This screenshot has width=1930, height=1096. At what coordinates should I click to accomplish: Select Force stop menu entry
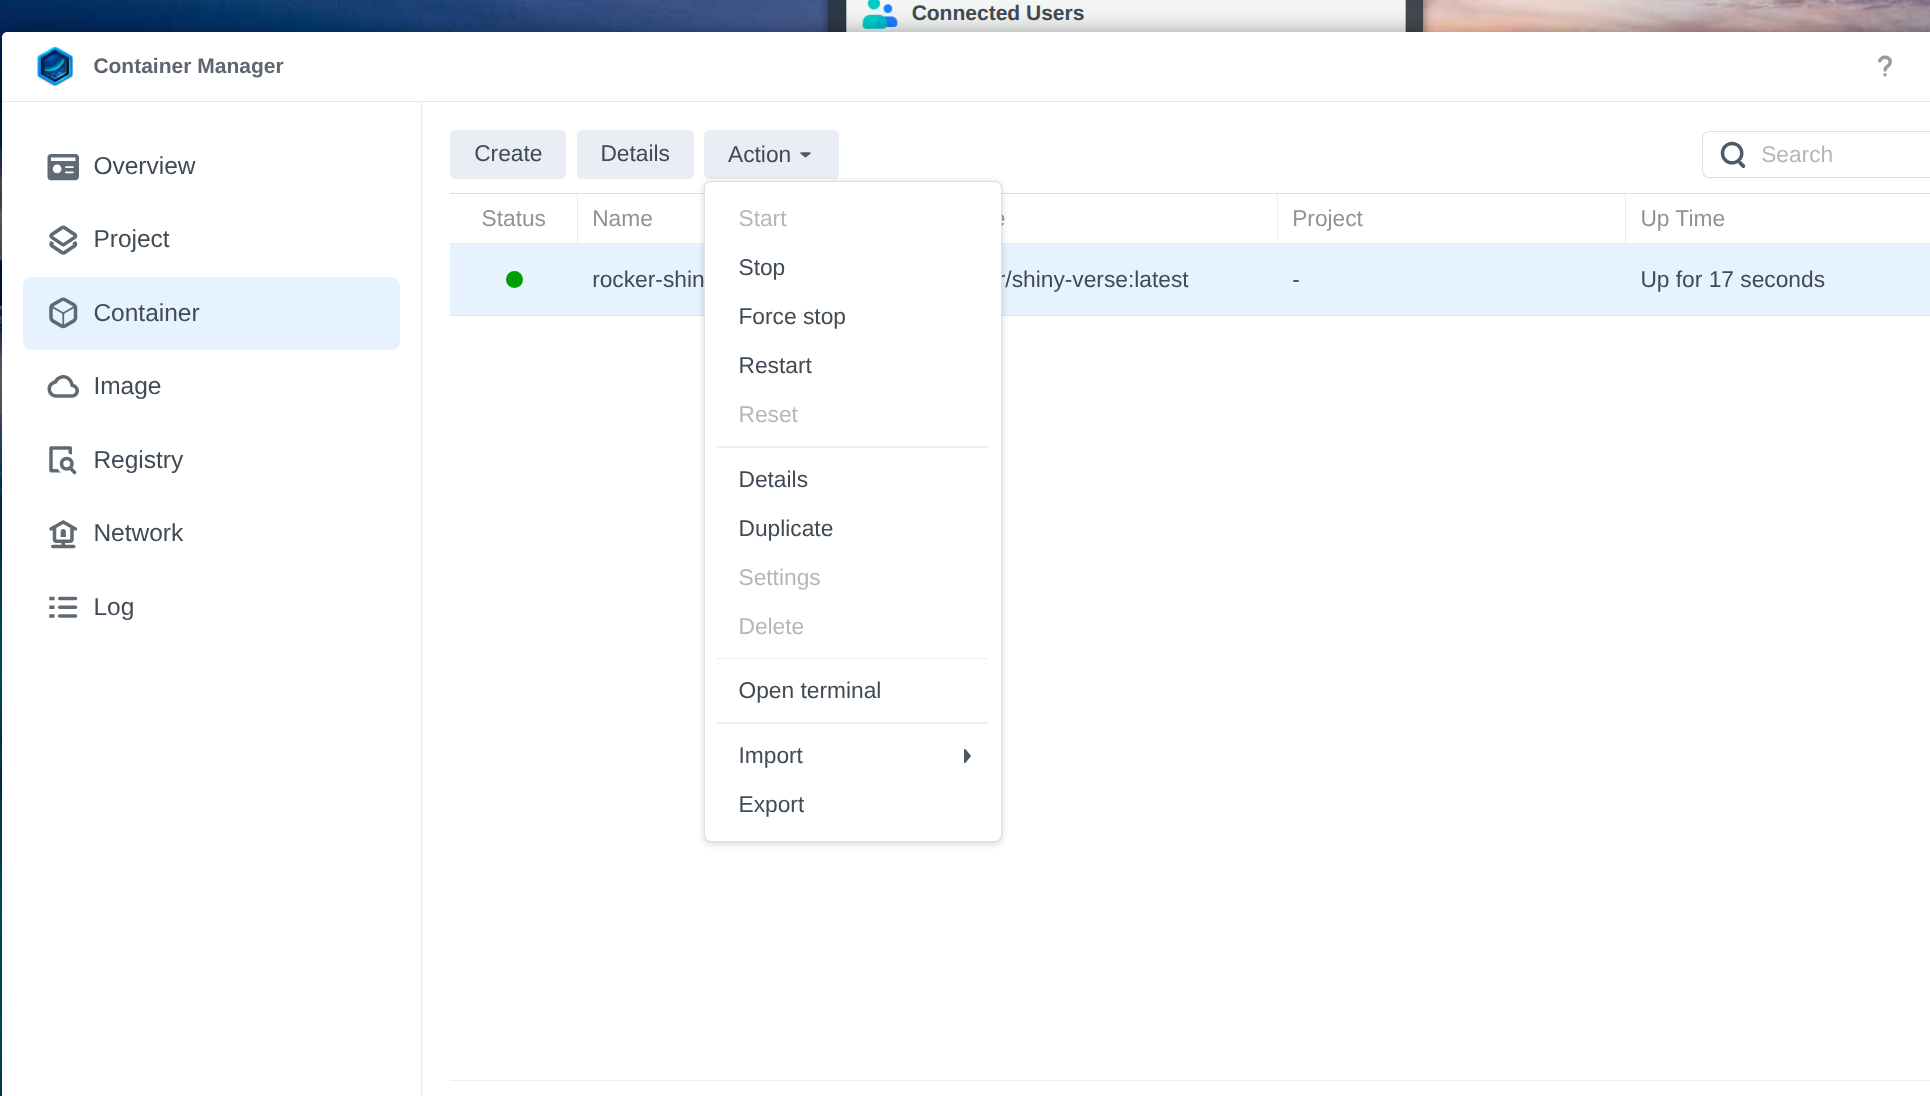pos(791,317)
